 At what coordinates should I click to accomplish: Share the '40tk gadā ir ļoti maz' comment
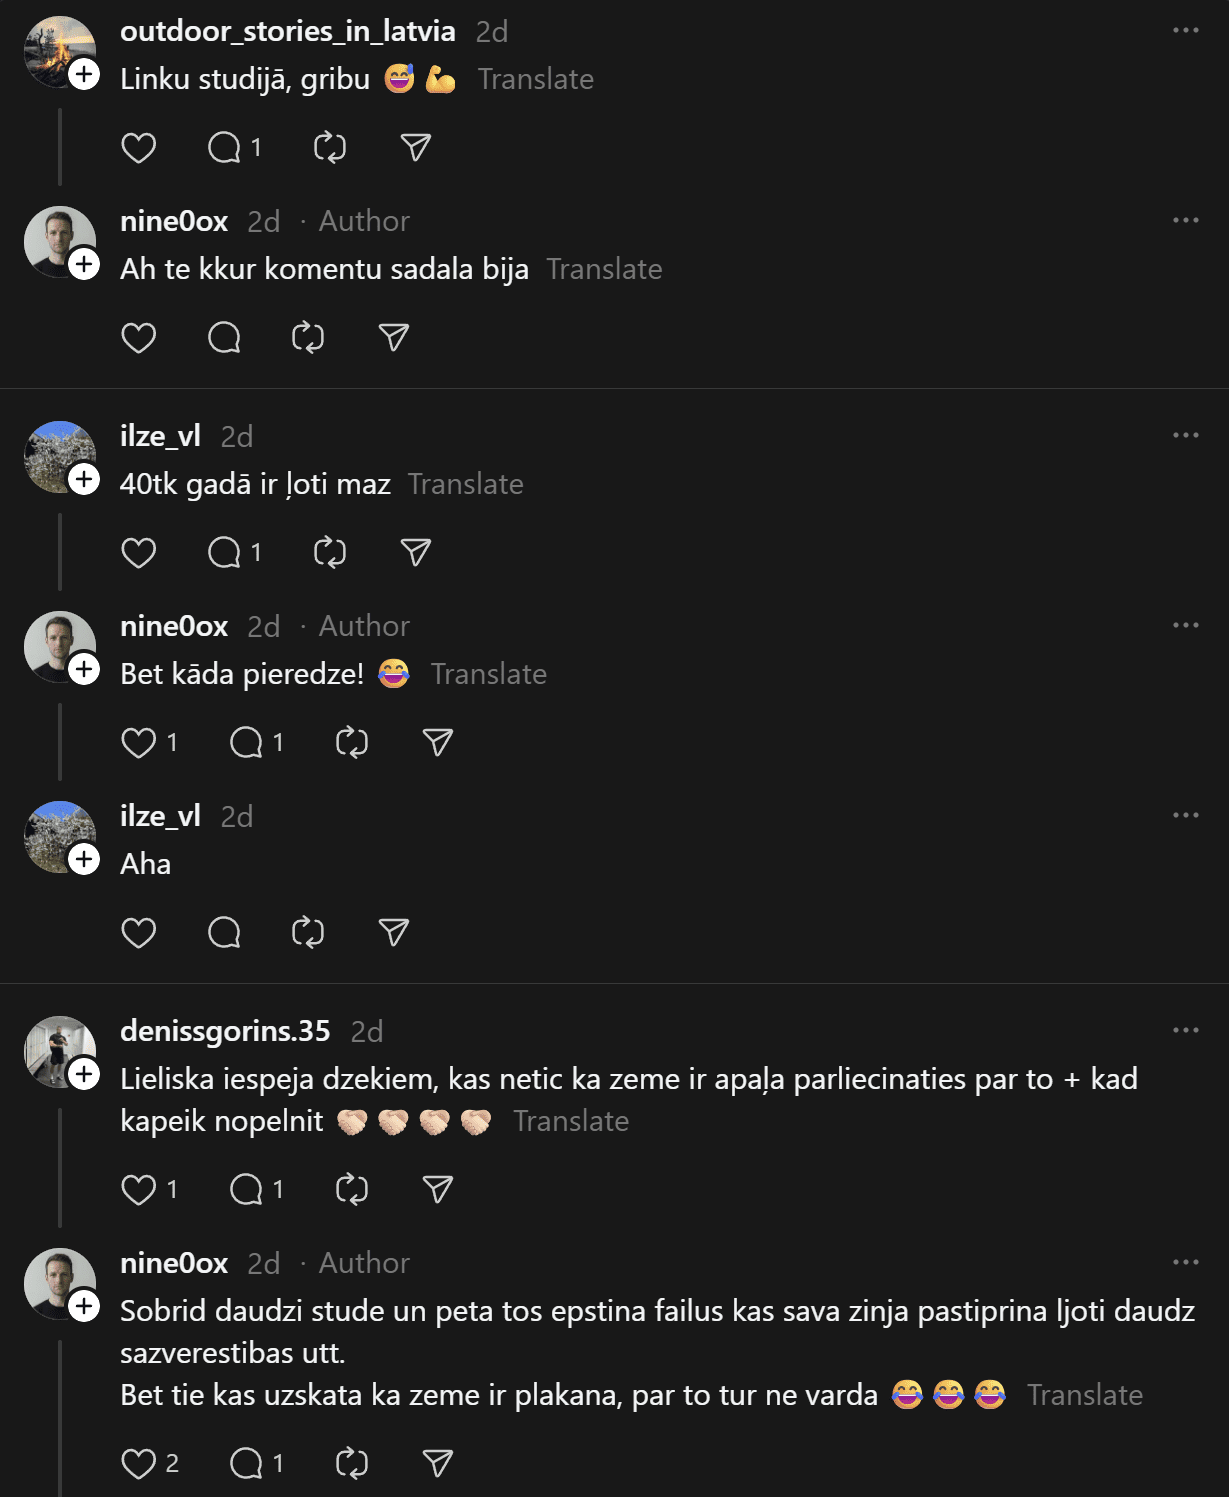point(415,553)
